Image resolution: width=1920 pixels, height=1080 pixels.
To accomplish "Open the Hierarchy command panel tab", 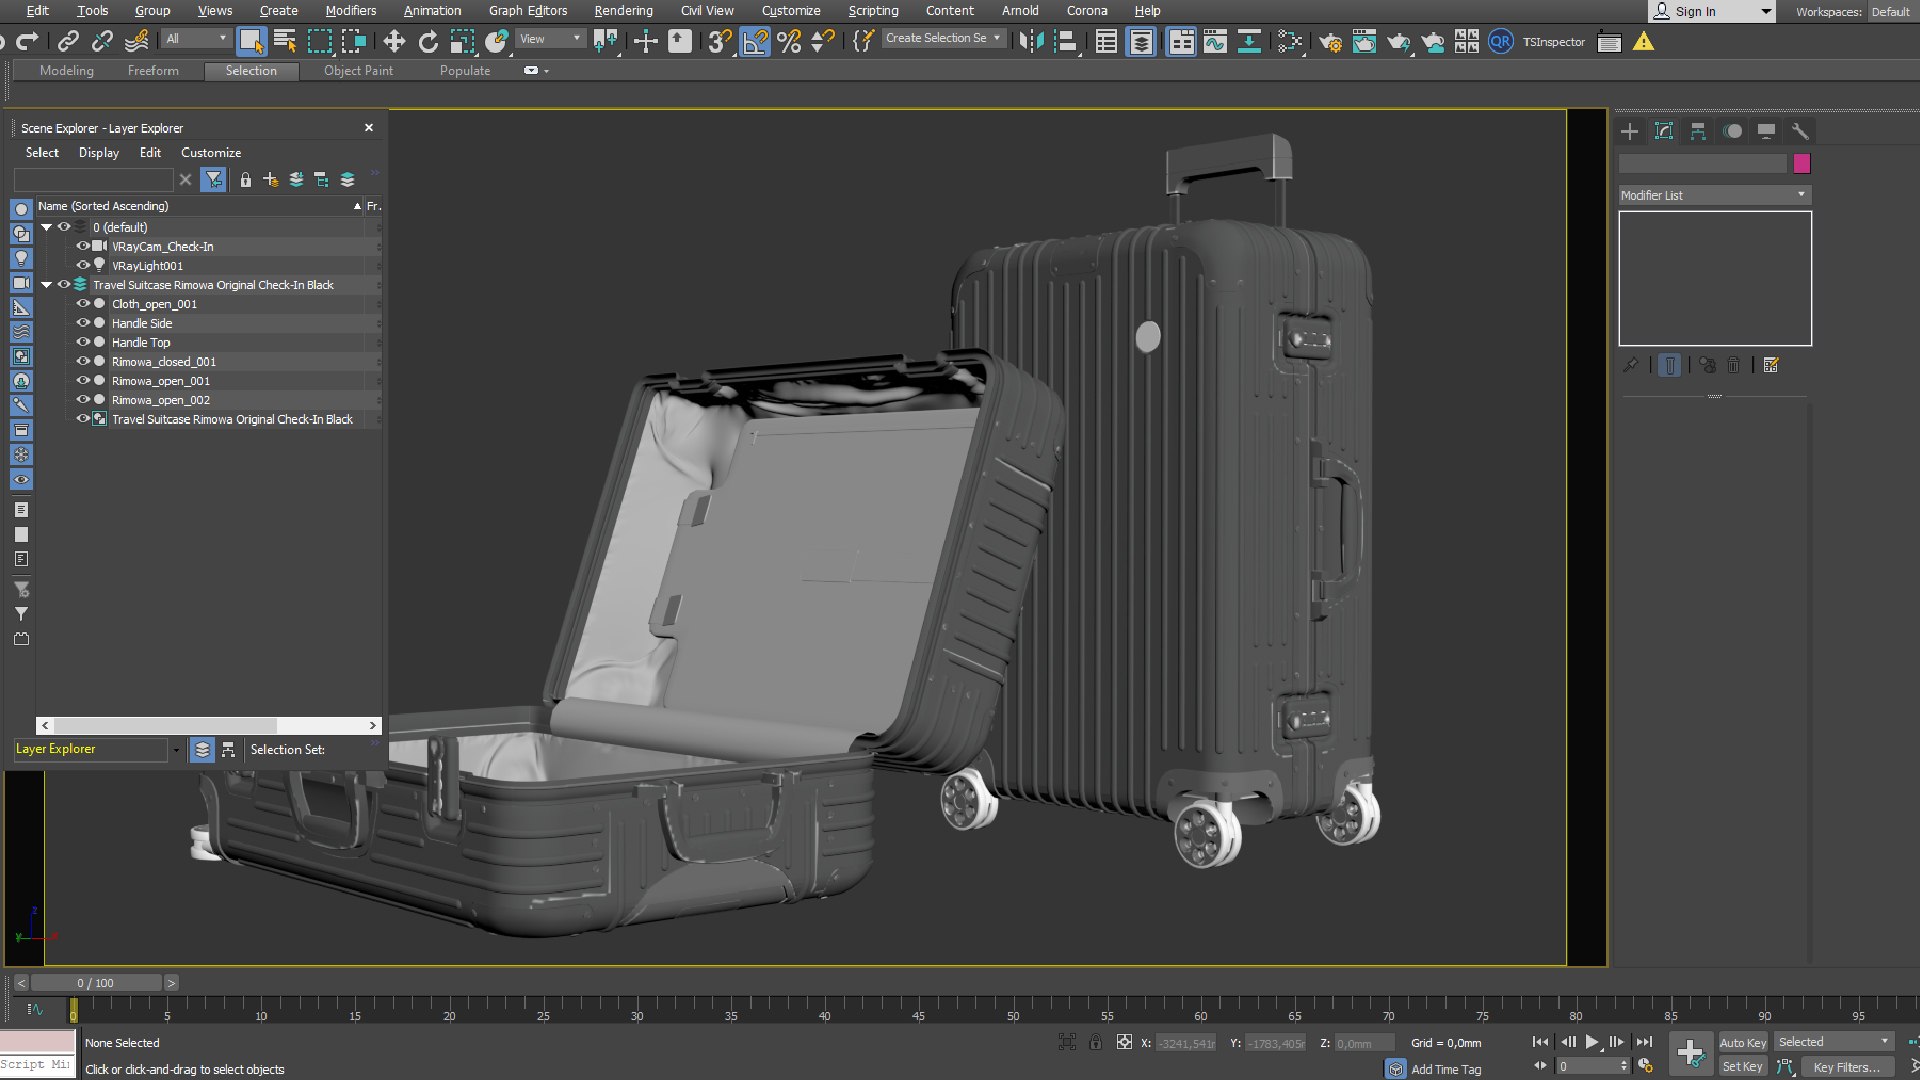I will pyautogui.click(x=1698, y=131).
